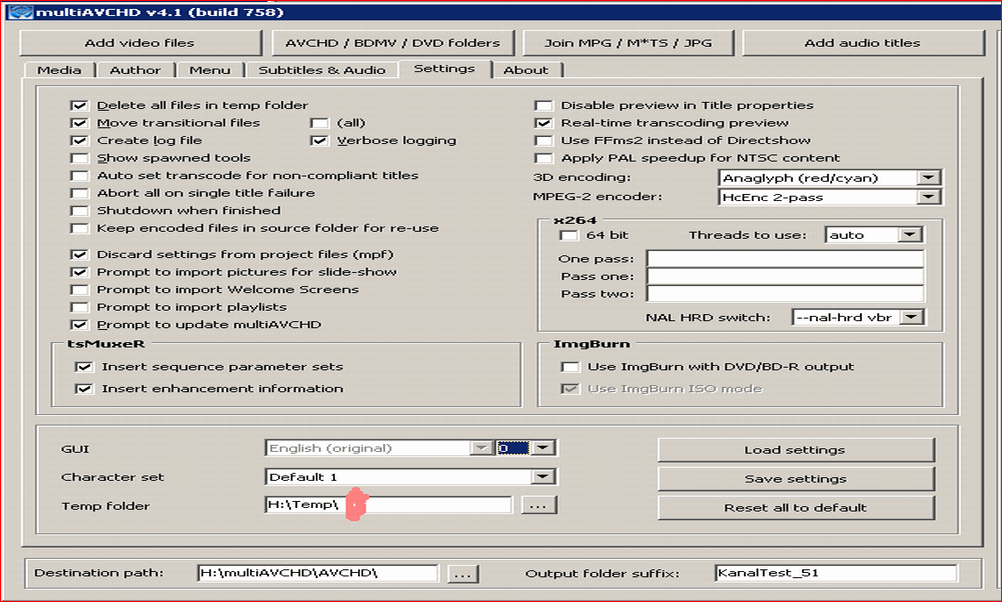
Task: Click the Output folder suffix field
Action: 835,574
